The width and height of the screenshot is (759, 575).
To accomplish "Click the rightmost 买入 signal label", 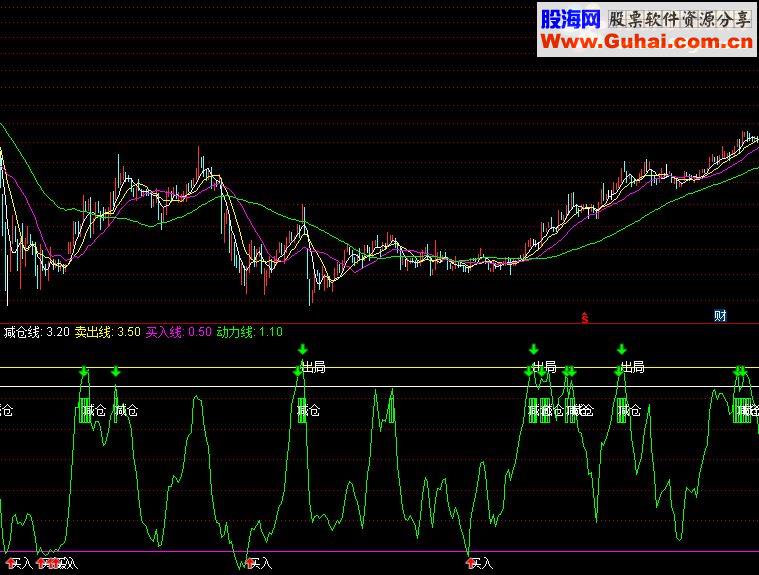I will tap(481, 563).
